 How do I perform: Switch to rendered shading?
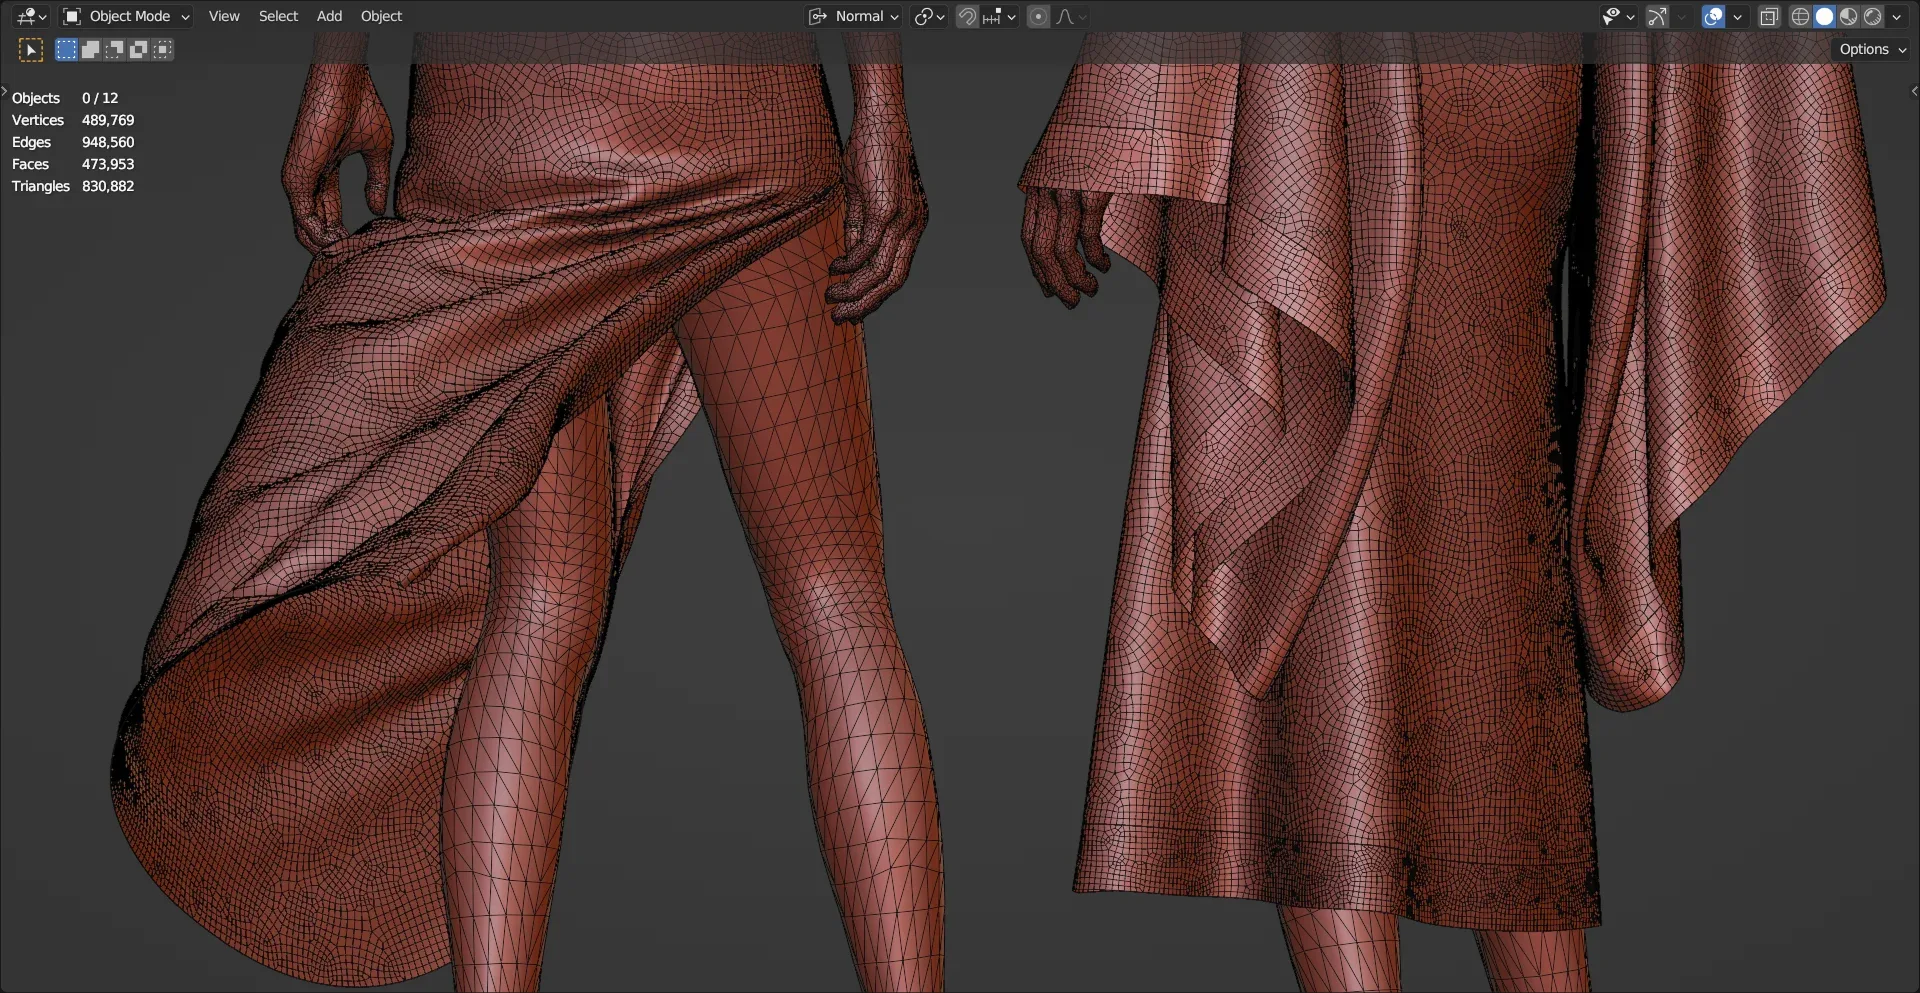[1872, 16]
